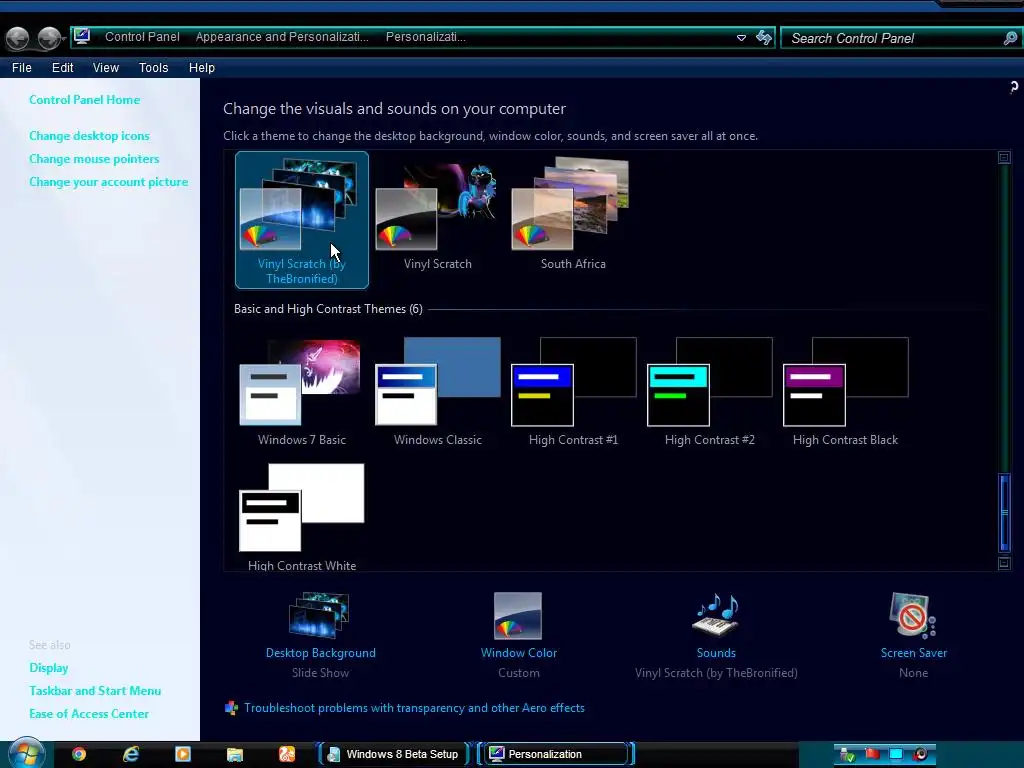
Task: Click the volume tray icon
Action: pyautogui.click(x=920, y=754)
